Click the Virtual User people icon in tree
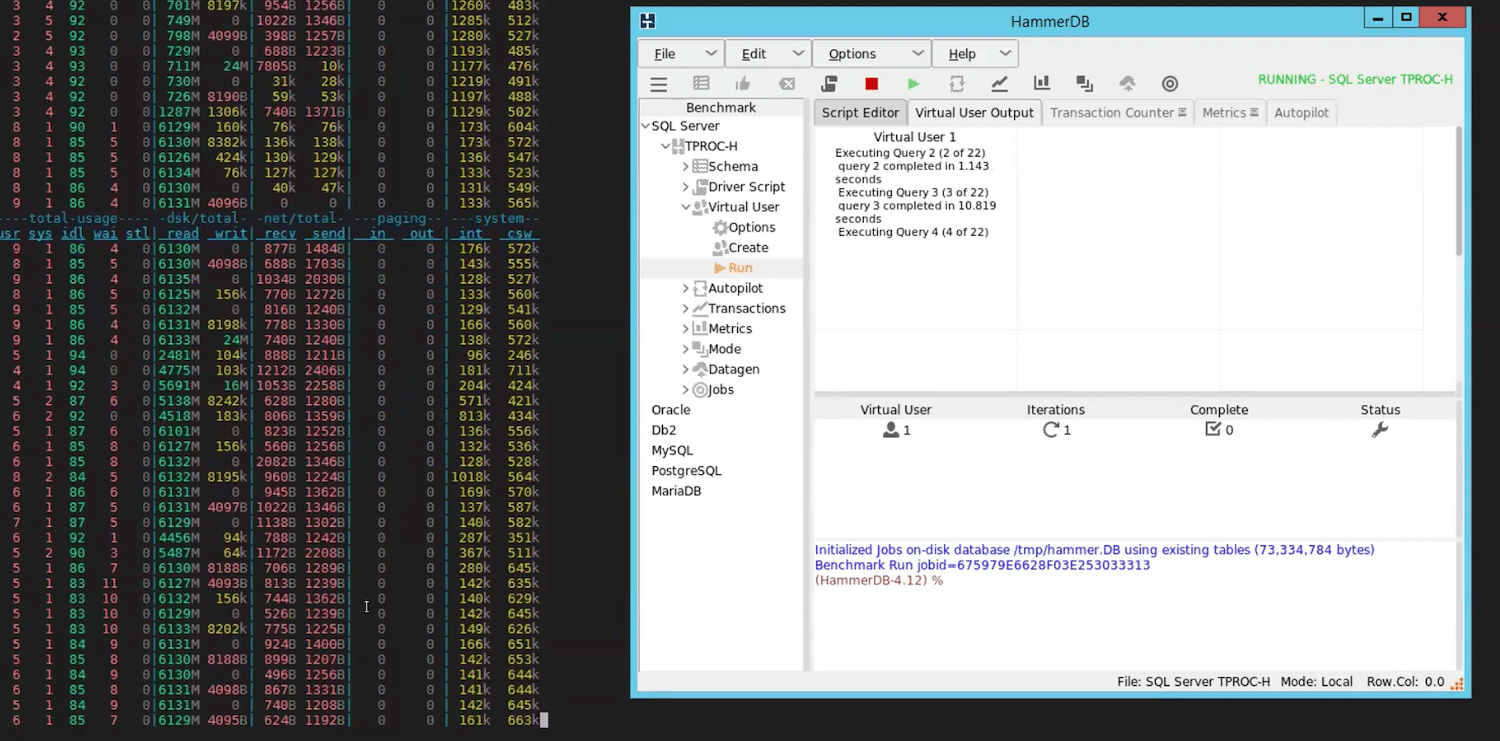Screen dimensions: 1500x741 (x=700, y=207)
